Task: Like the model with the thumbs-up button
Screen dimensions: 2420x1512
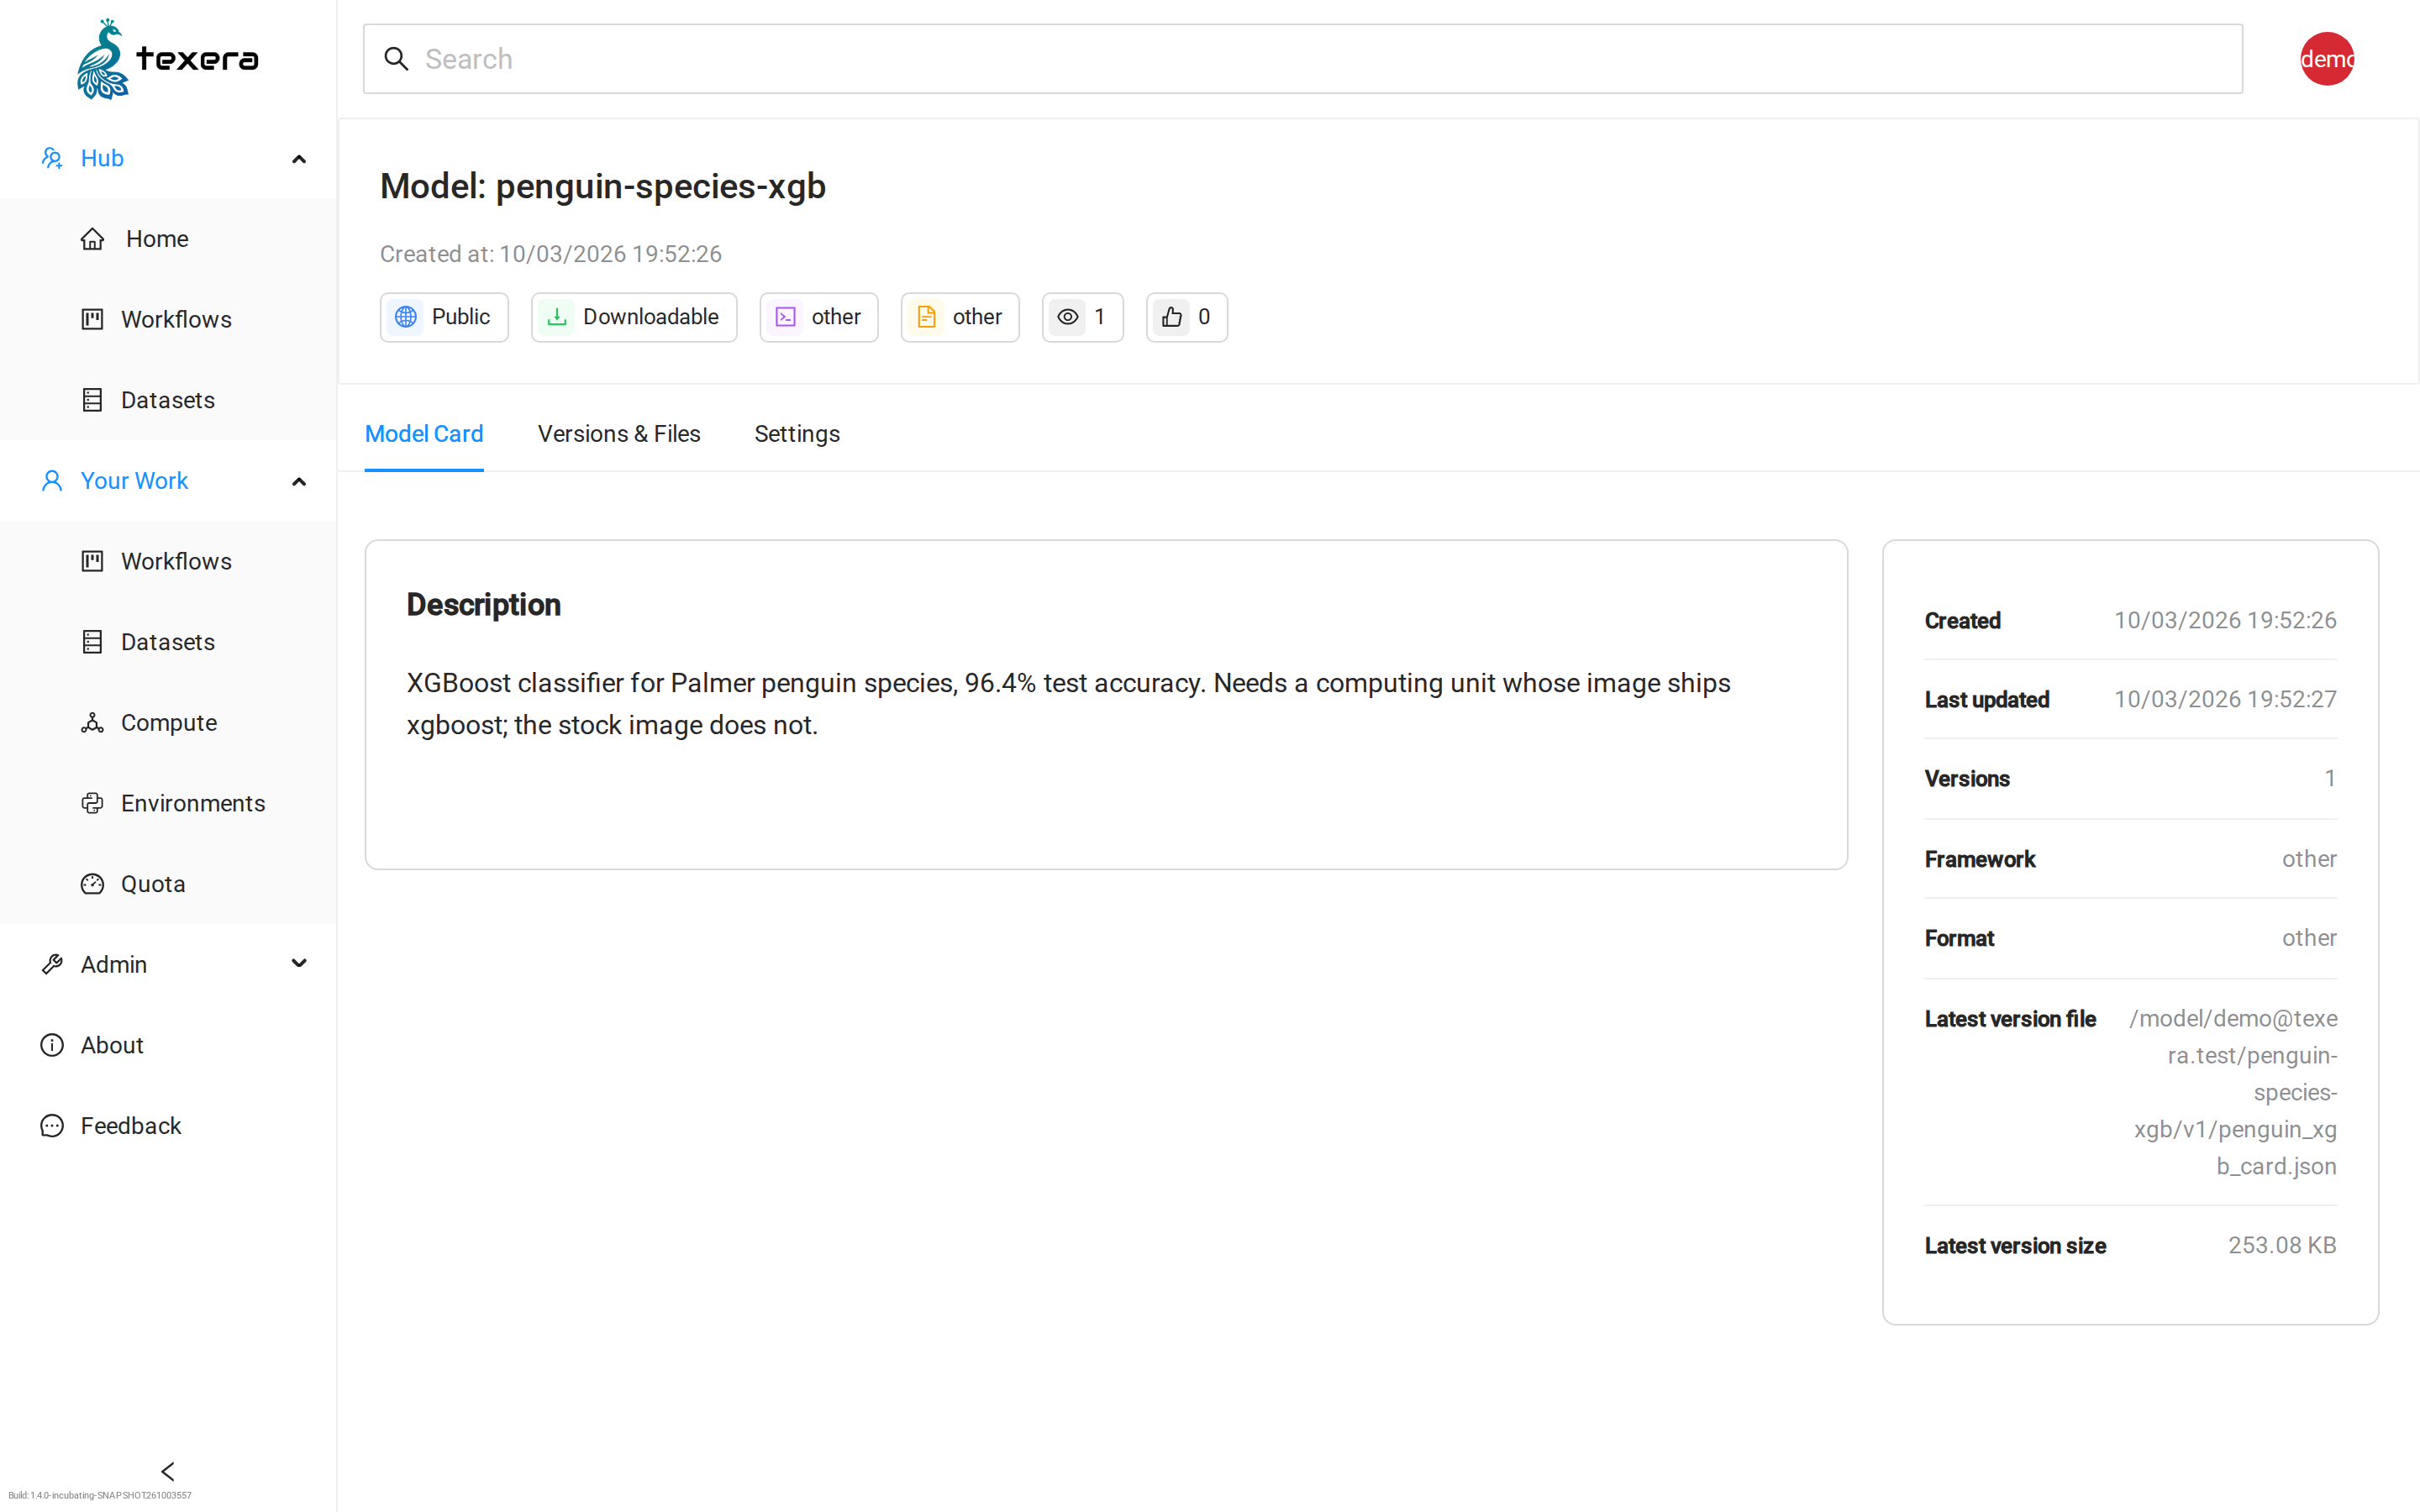Action: (1187, 317)
